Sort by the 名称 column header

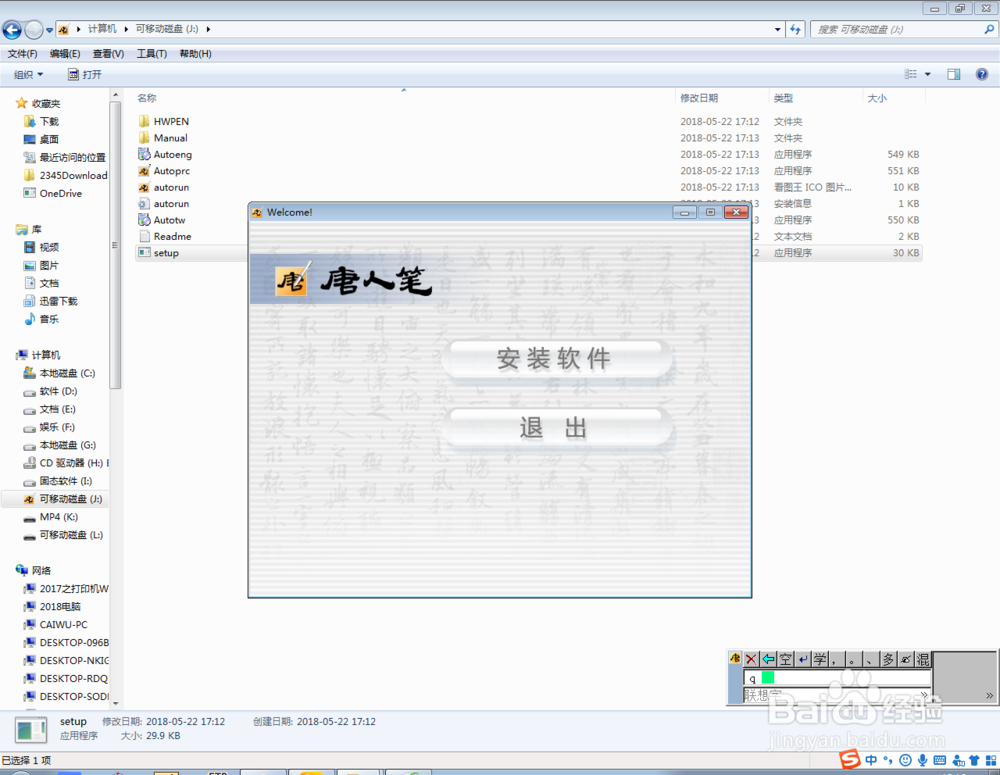[x=146, y=98]
